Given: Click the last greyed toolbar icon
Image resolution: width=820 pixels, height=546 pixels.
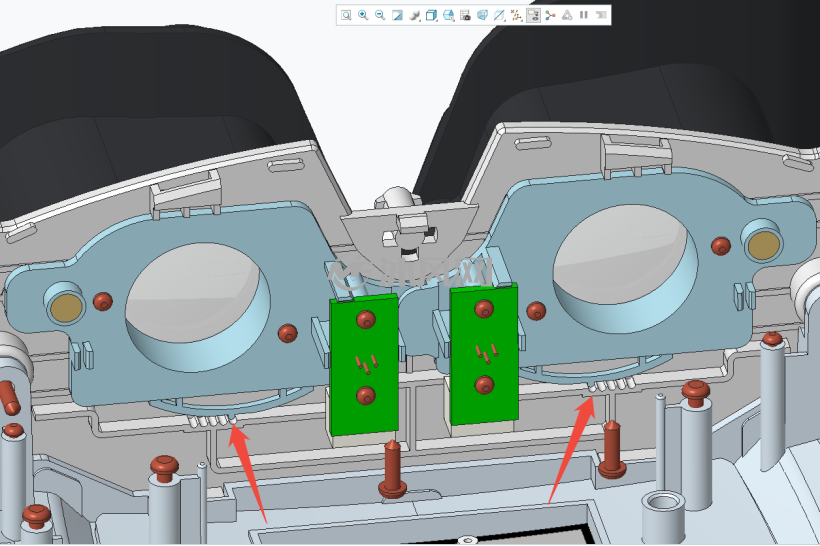Looking at the screenshot, I should [601, 15].
